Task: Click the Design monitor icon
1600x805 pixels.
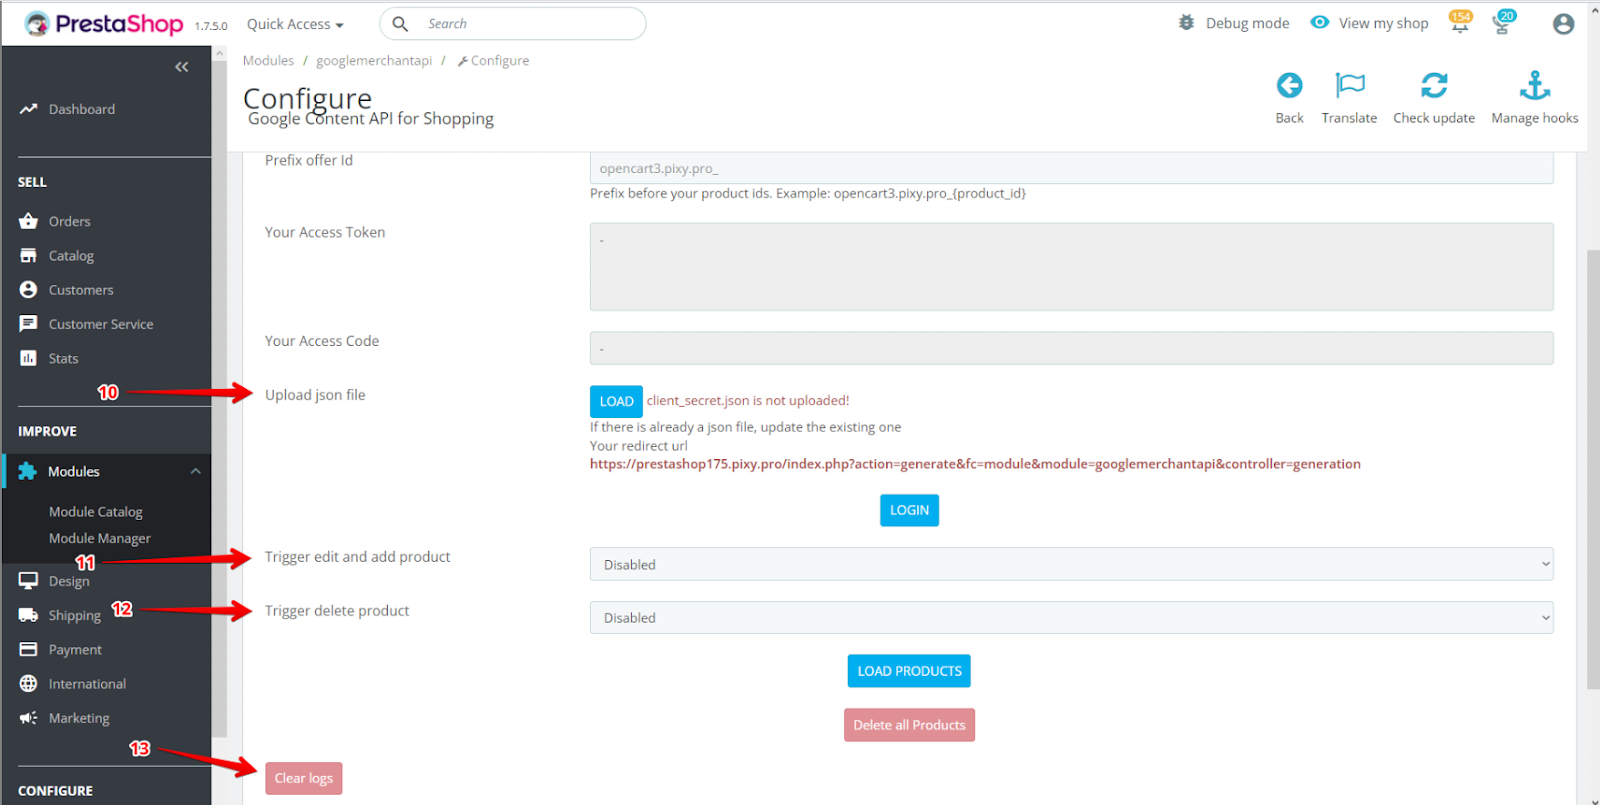Action: coord(28,581)
